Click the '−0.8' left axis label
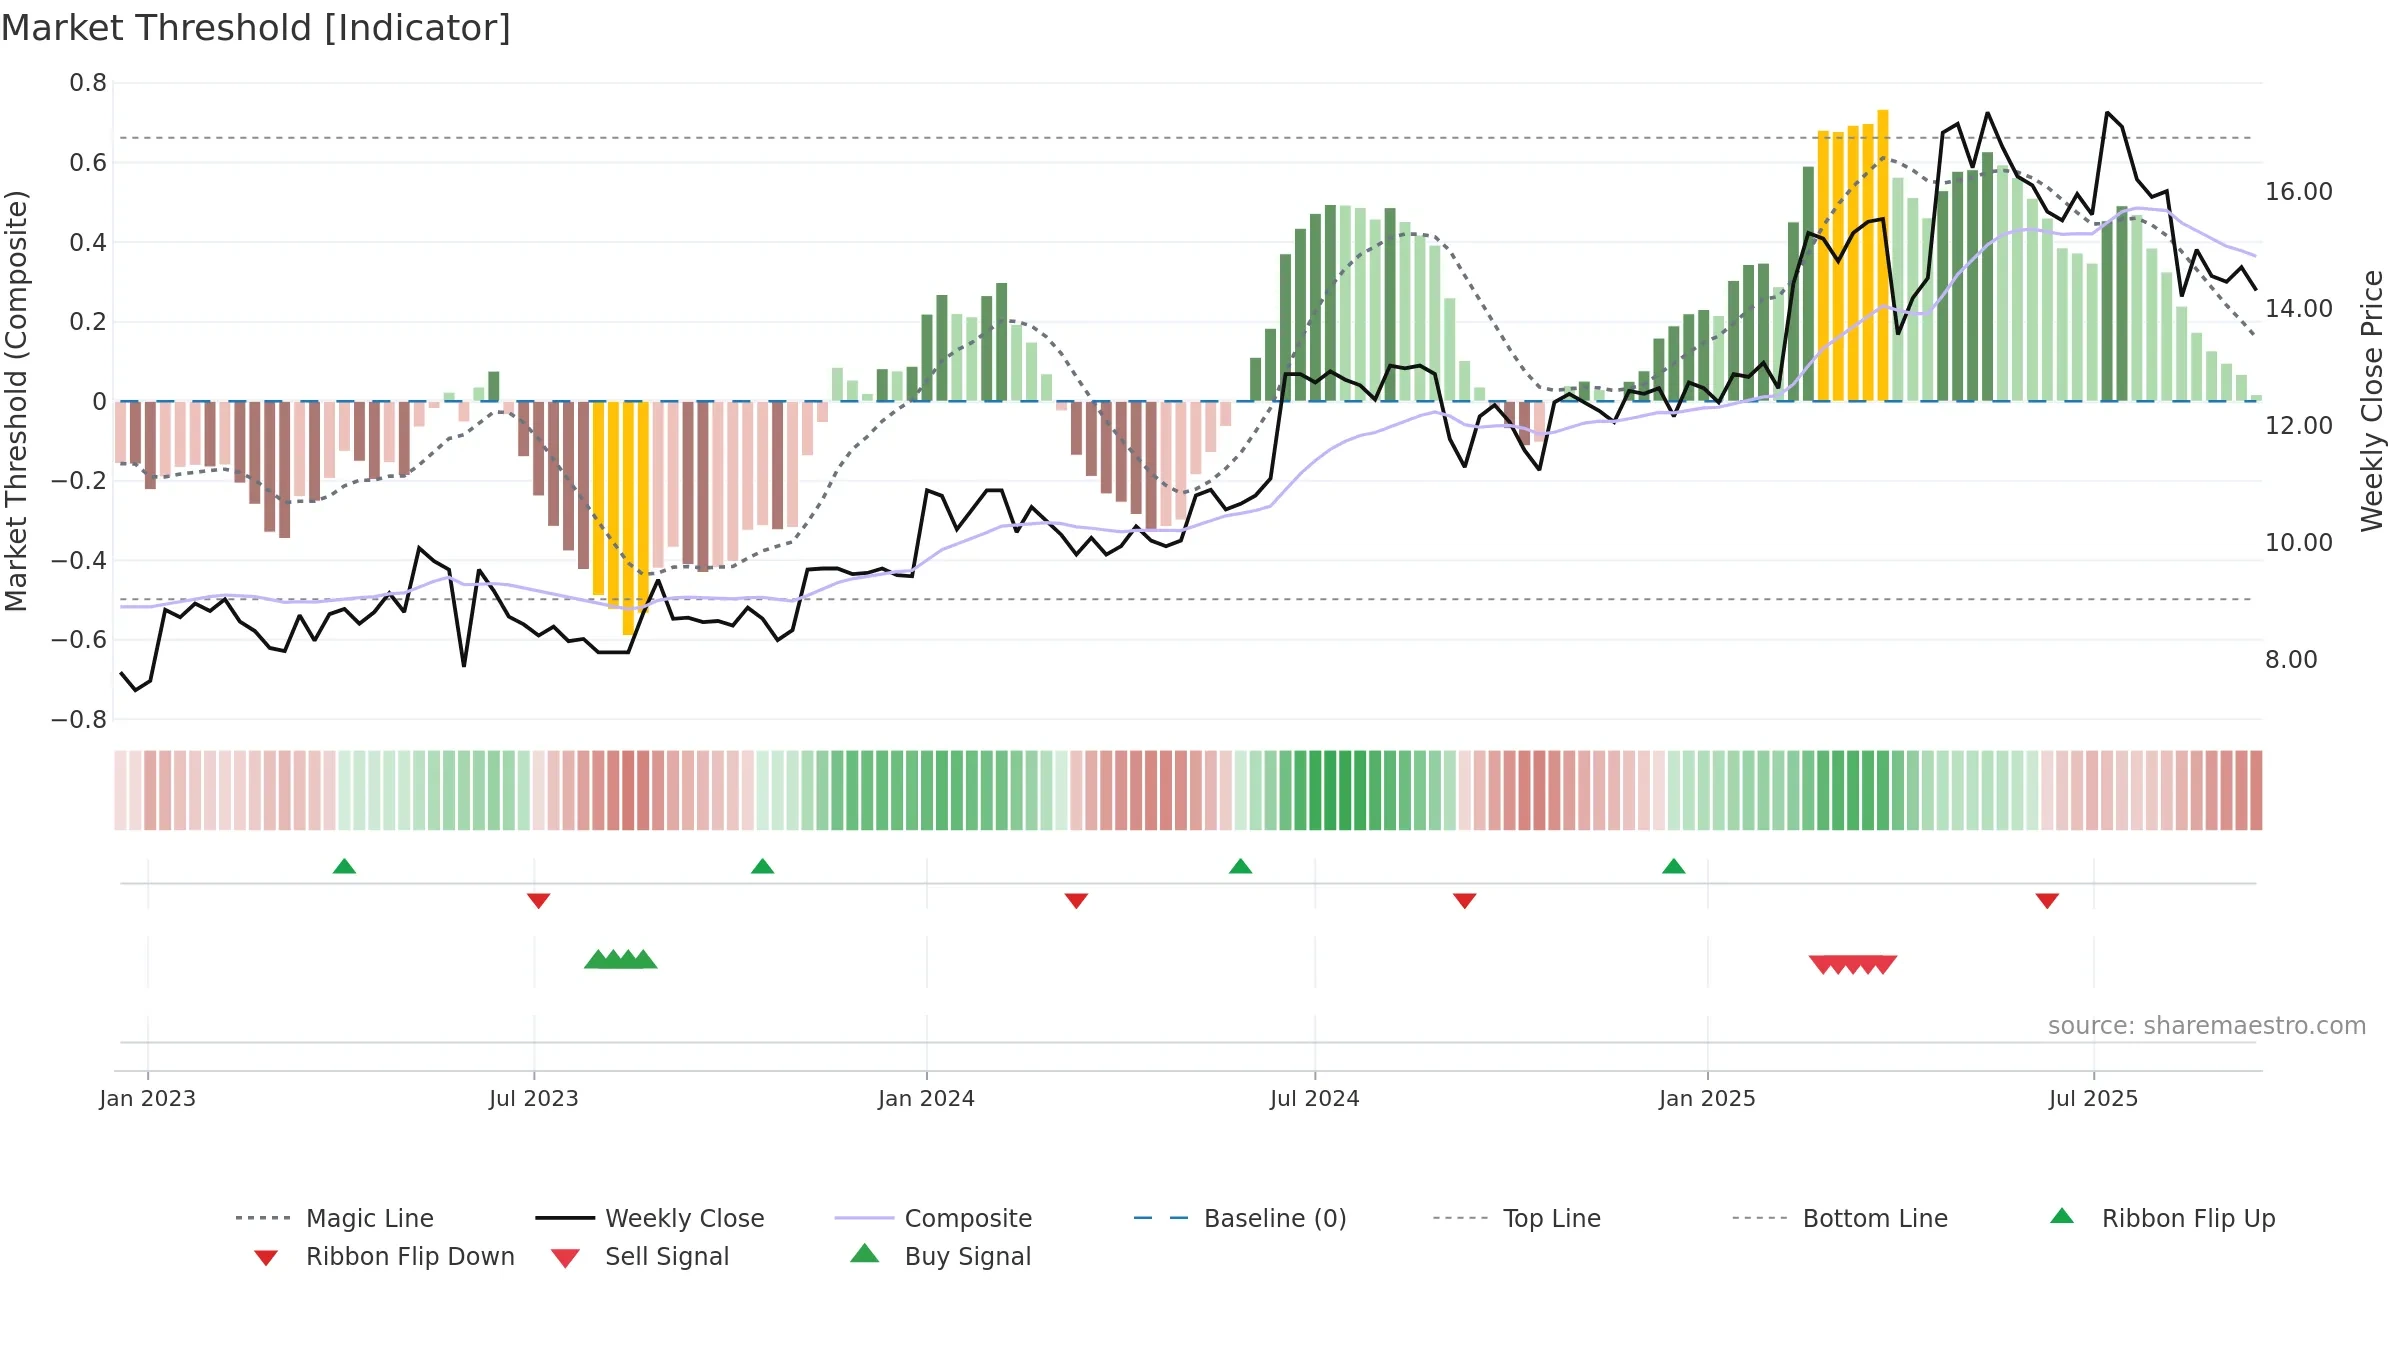 pyautogui.click(x=79, y=720)
